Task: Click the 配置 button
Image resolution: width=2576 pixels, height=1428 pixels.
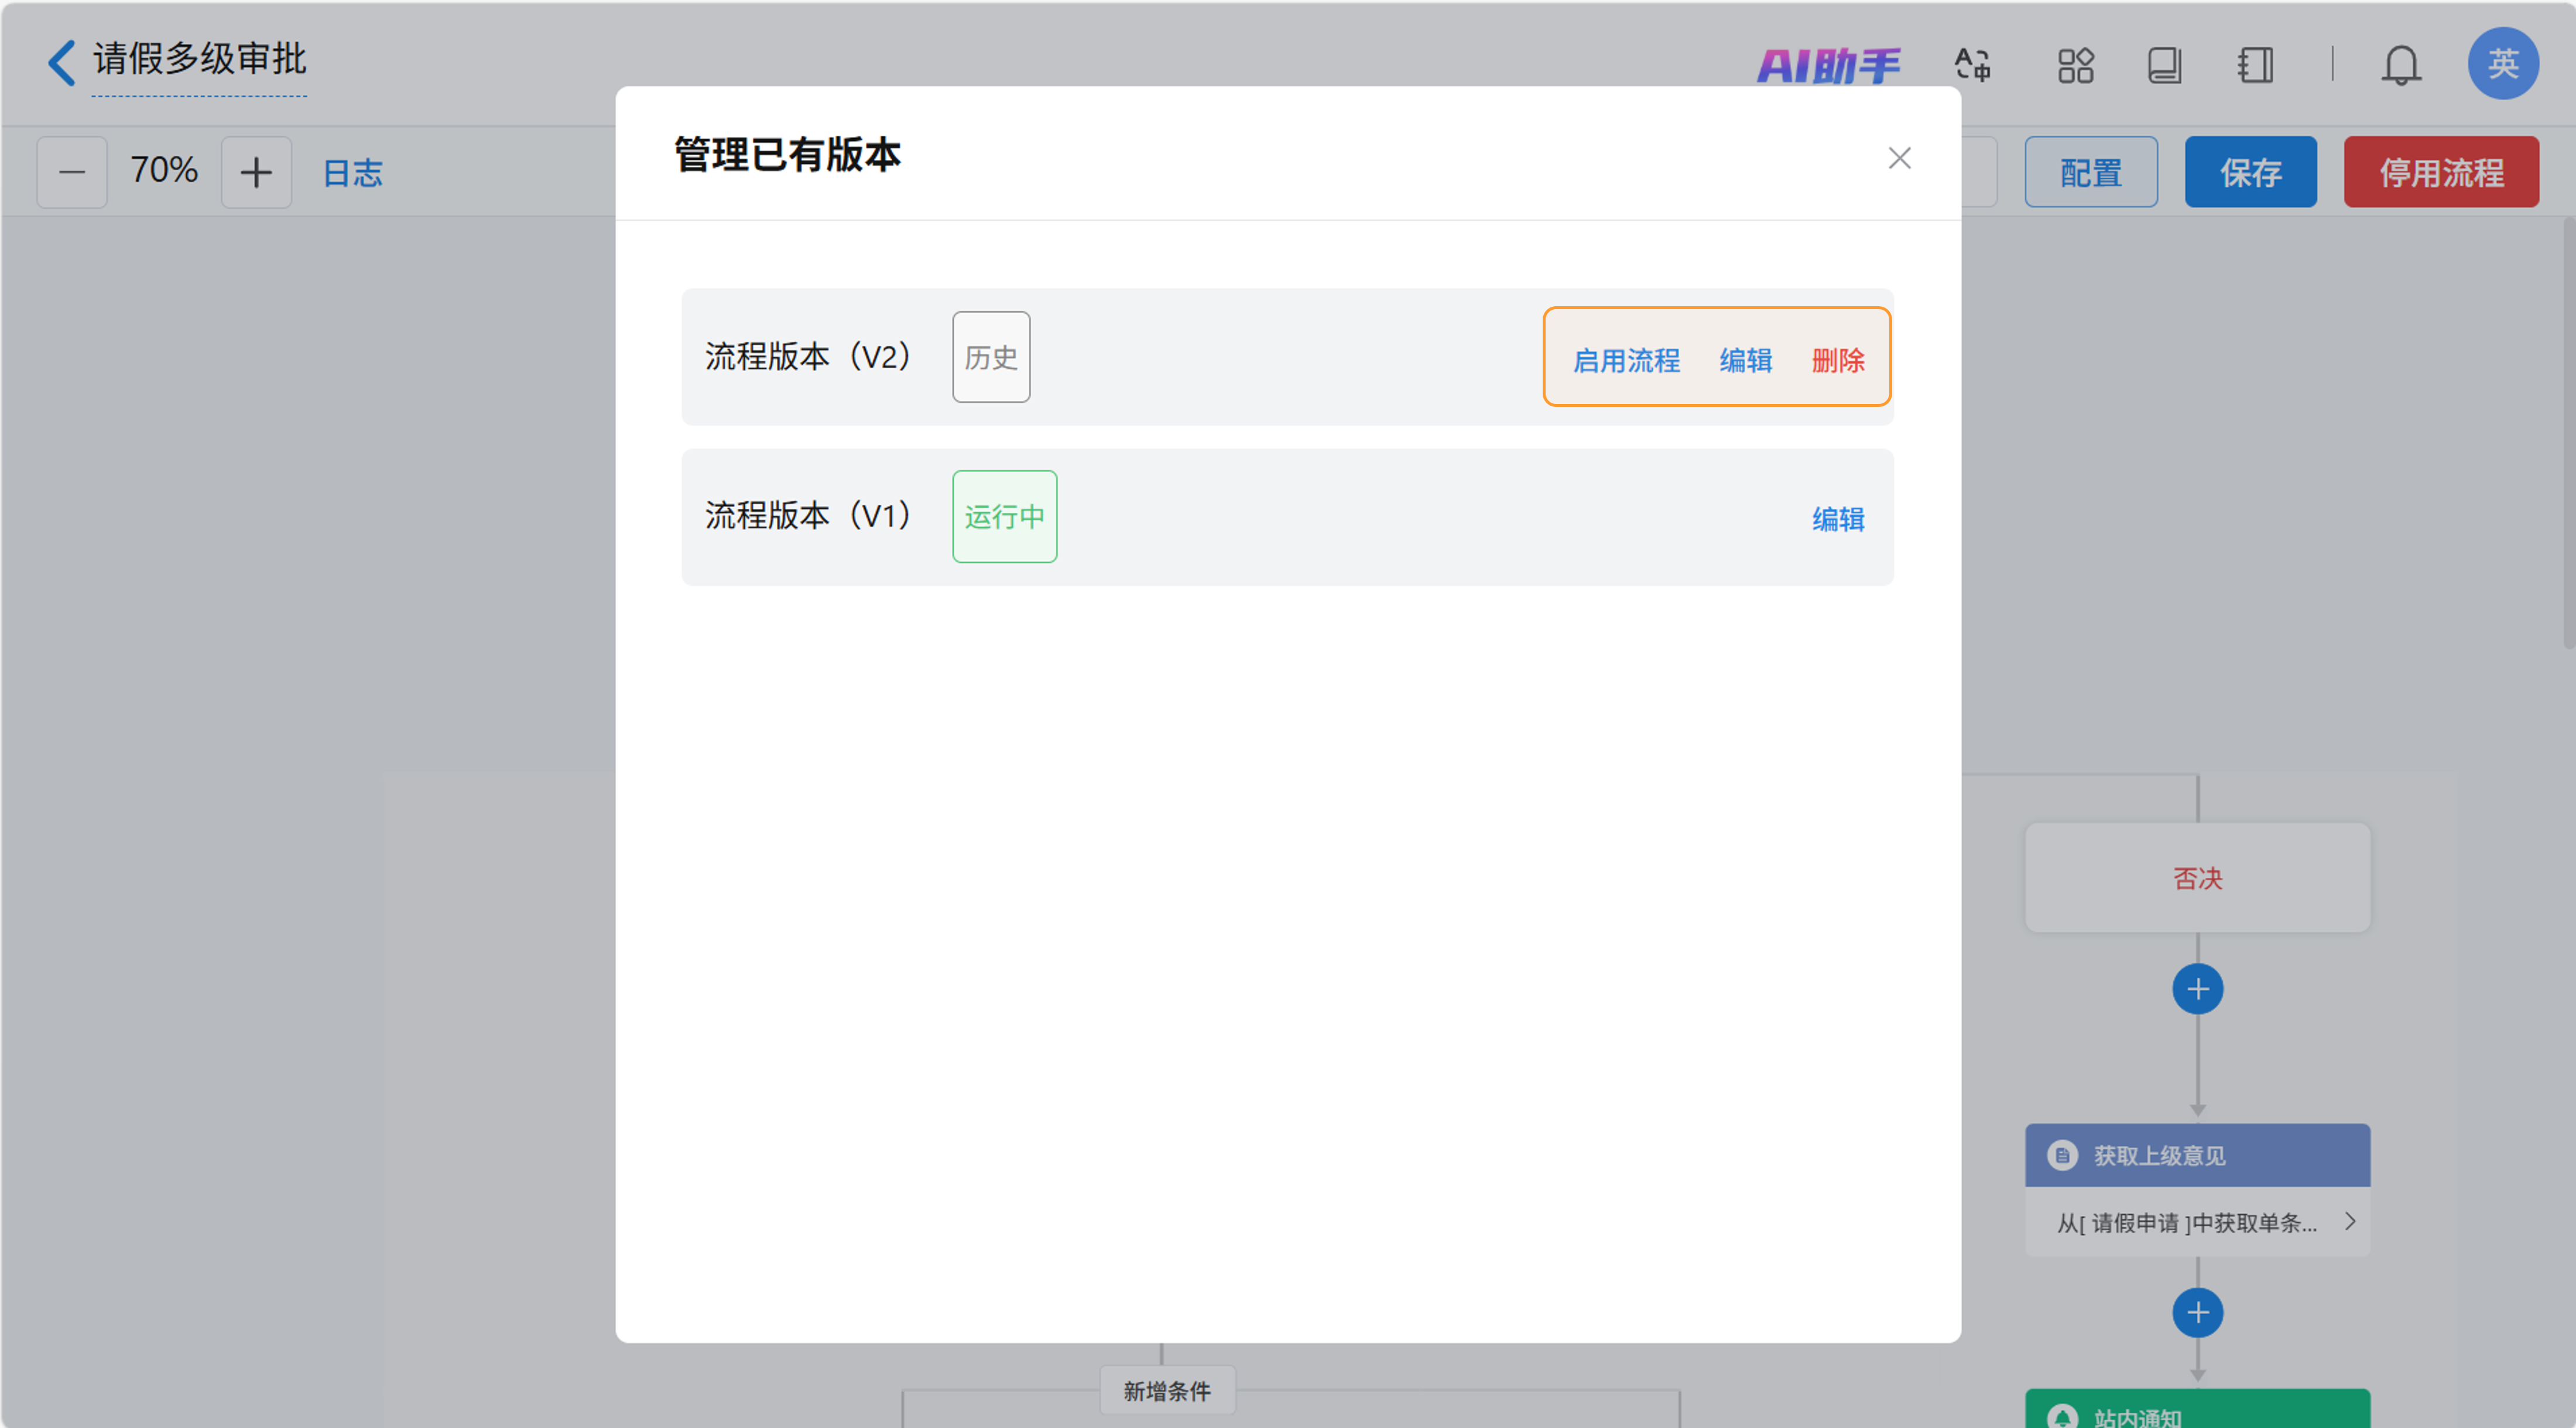Action: click(x=2090, y=172)
